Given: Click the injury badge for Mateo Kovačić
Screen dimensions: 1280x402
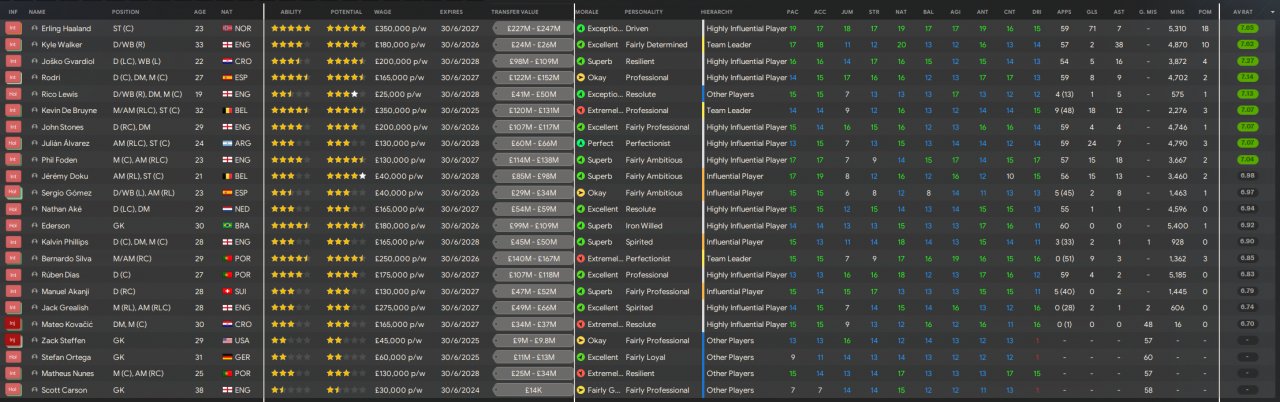Looking at the screenshot, I should [13, 324].
